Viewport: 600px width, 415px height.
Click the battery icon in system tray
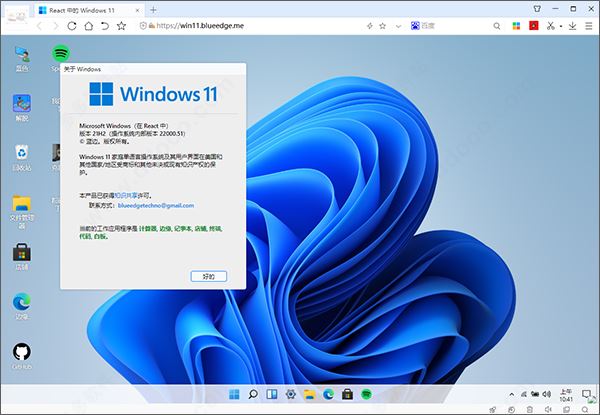click(535, 394)
